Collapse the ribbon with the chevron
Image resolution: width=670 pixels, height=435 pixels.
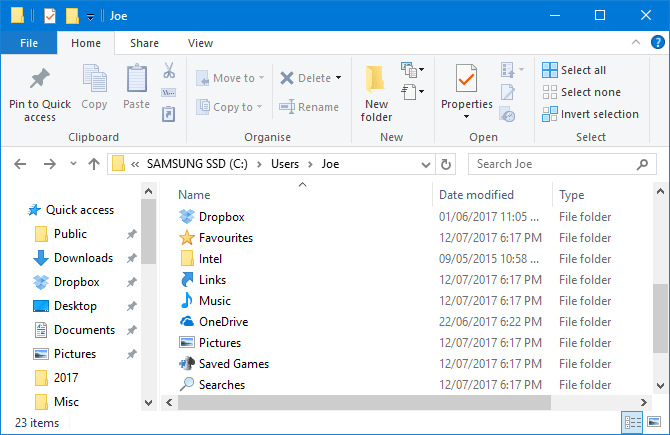pos(636,42)
